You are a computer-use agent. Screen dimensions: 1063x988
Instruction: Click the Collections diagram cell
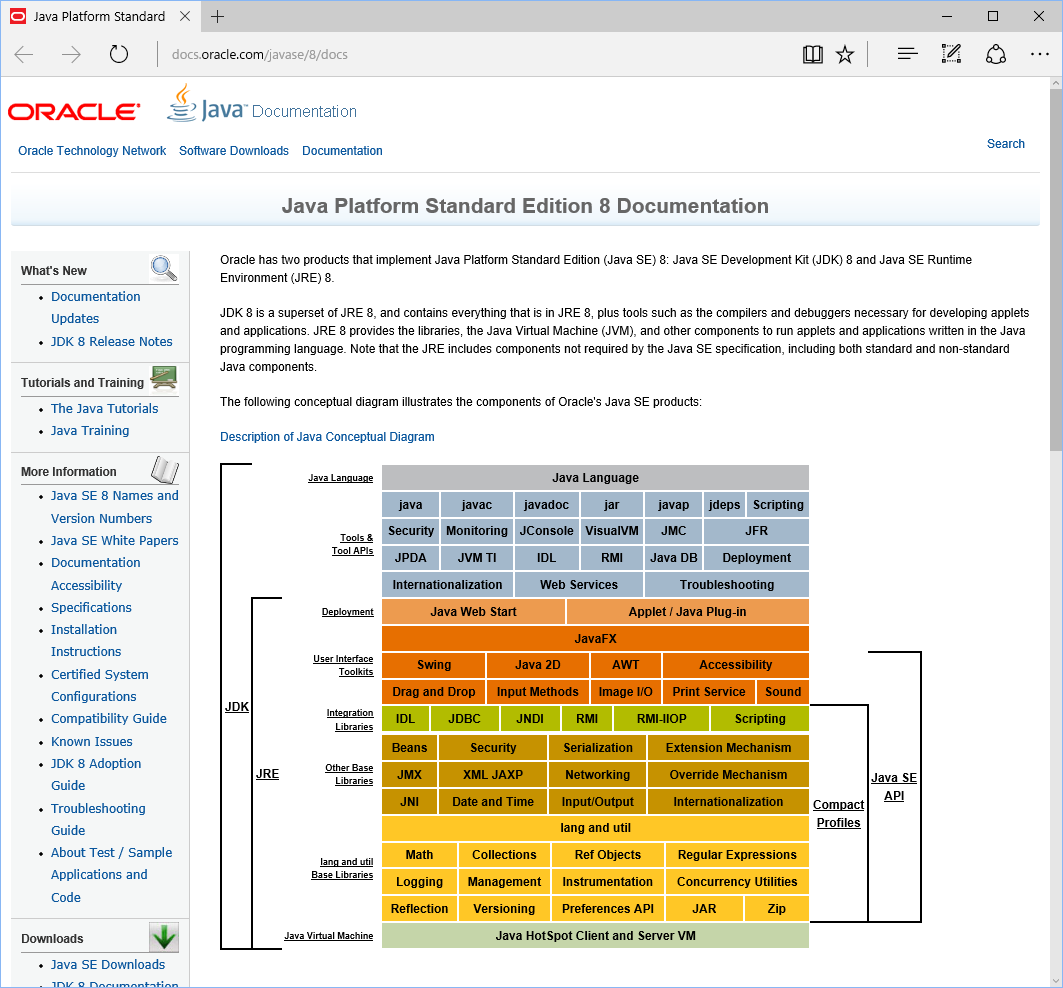[x=504, y=855]
